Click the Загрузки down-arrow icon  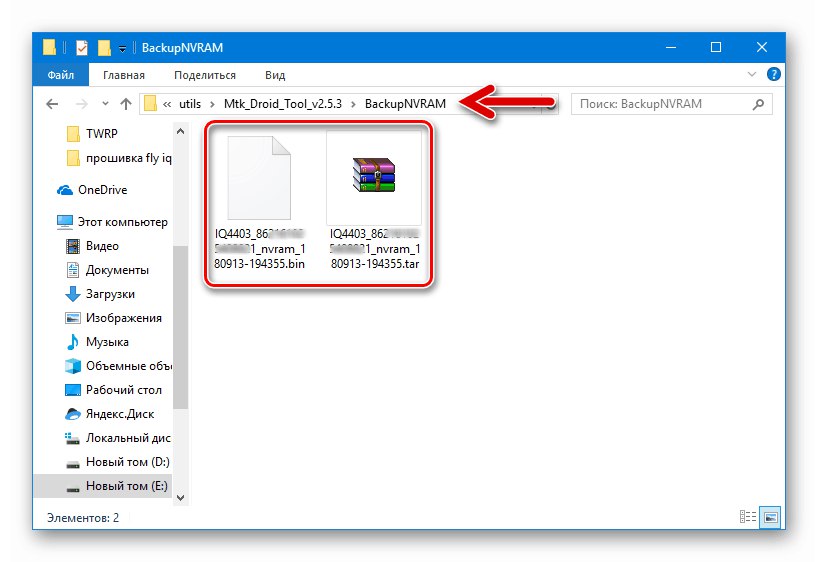click(73, 294)
